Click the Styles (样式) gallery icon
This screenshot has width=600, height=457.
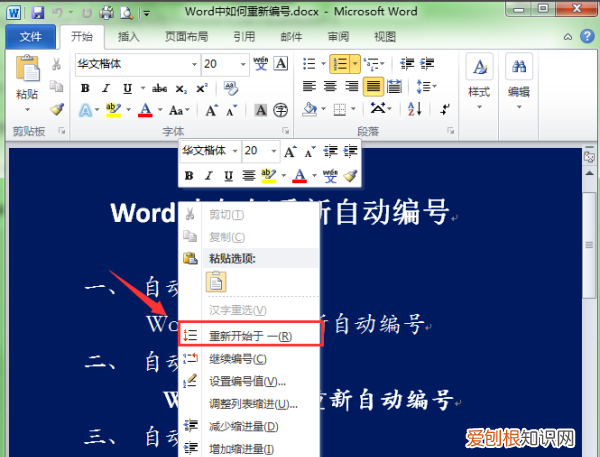pos(479,67)
